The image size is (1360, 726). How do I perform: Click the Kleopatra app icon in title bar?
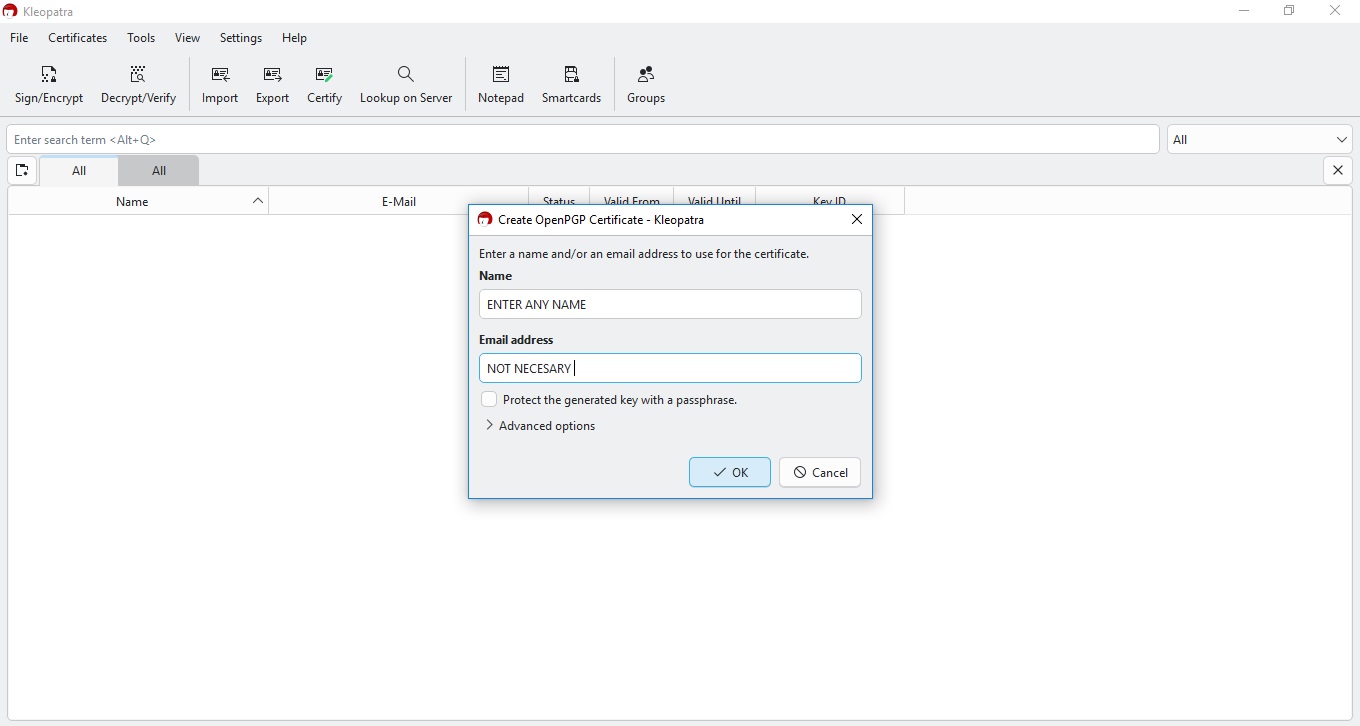point(10,11)
